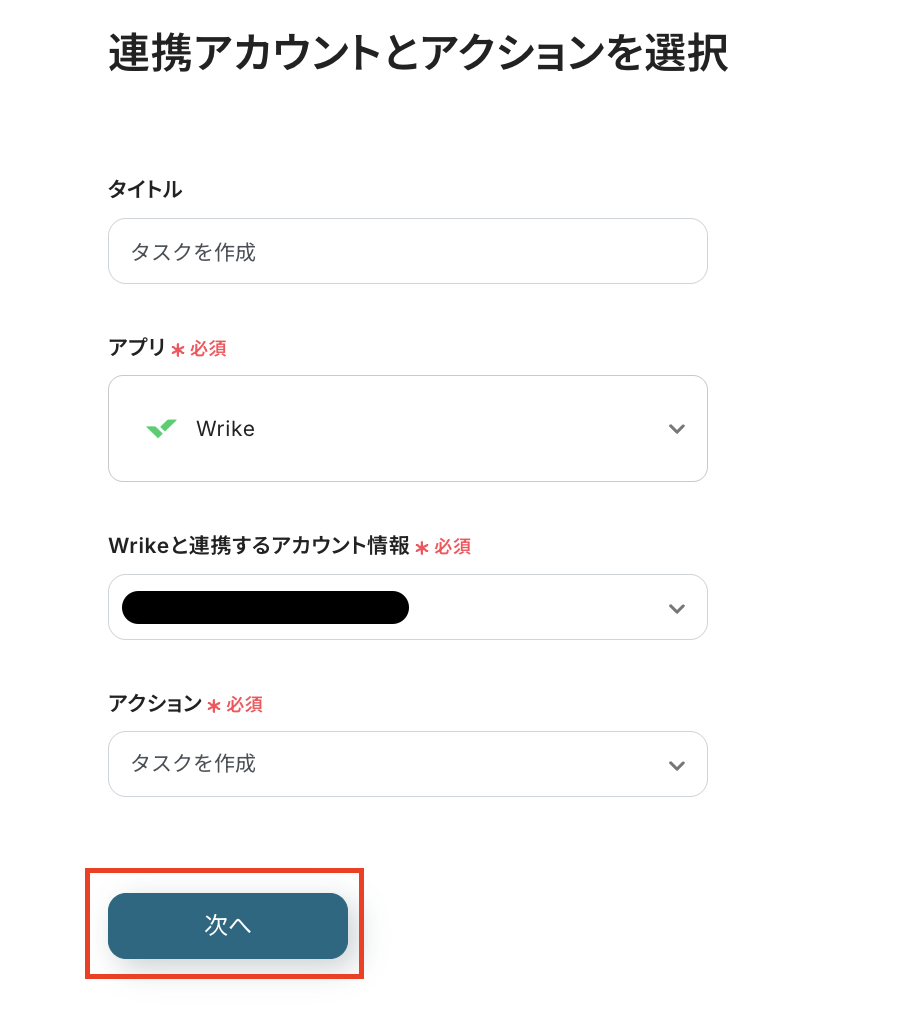Click the red asterisk next to アクション

tap(214, 706)
